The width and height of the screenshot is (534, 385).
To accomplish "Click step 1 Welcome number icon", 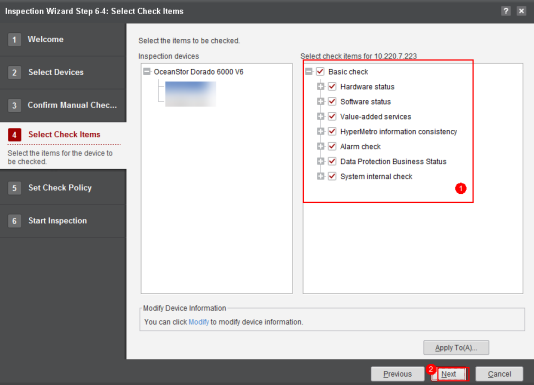I will click(x=14, y=40).
